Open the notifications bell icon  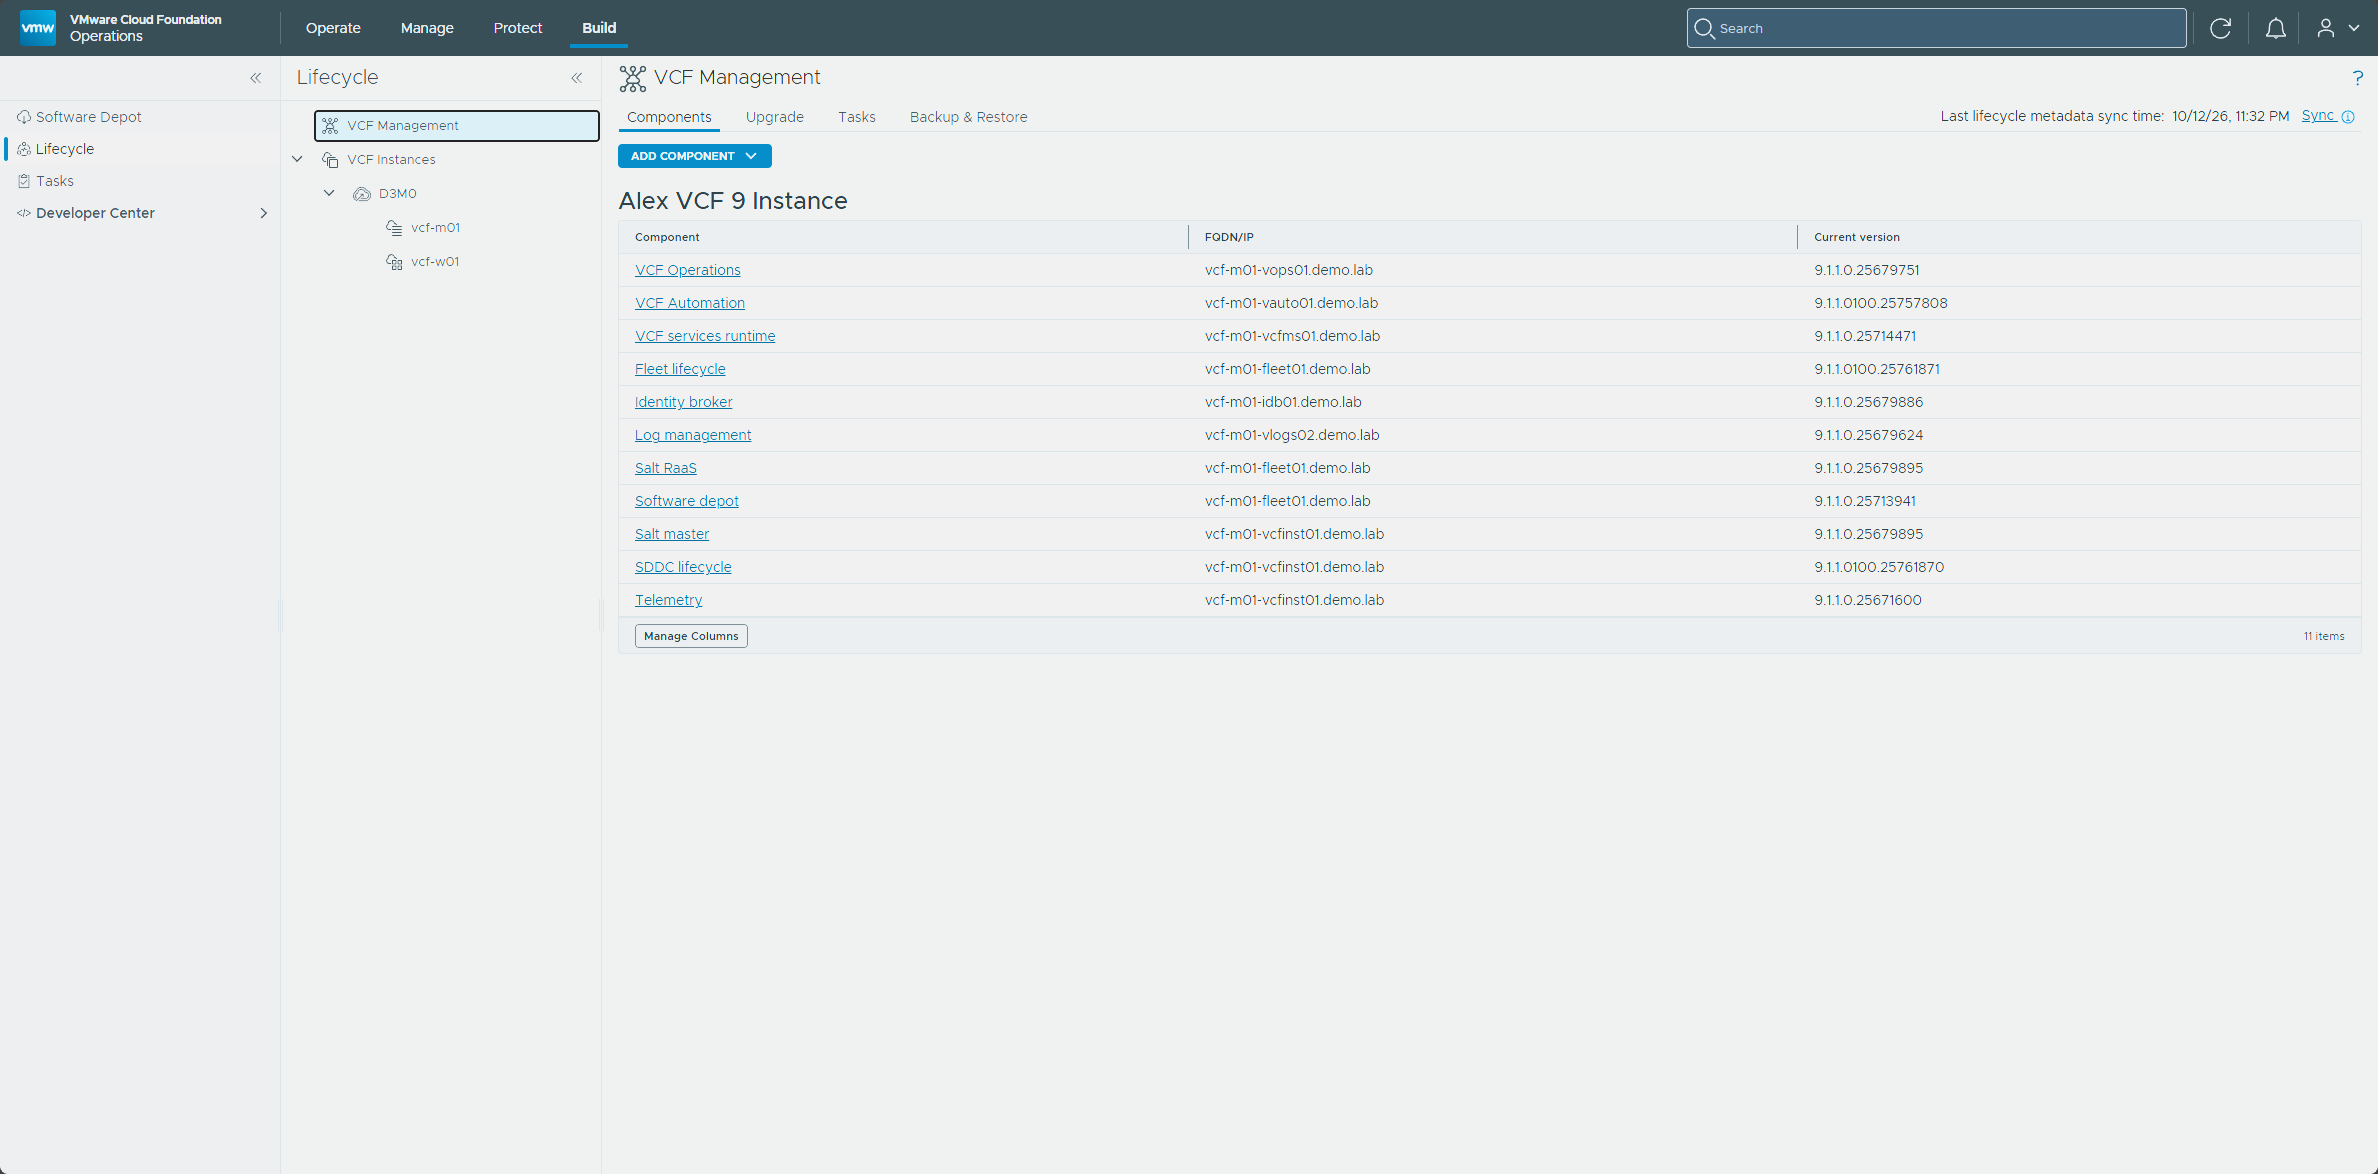(2275, 28)
